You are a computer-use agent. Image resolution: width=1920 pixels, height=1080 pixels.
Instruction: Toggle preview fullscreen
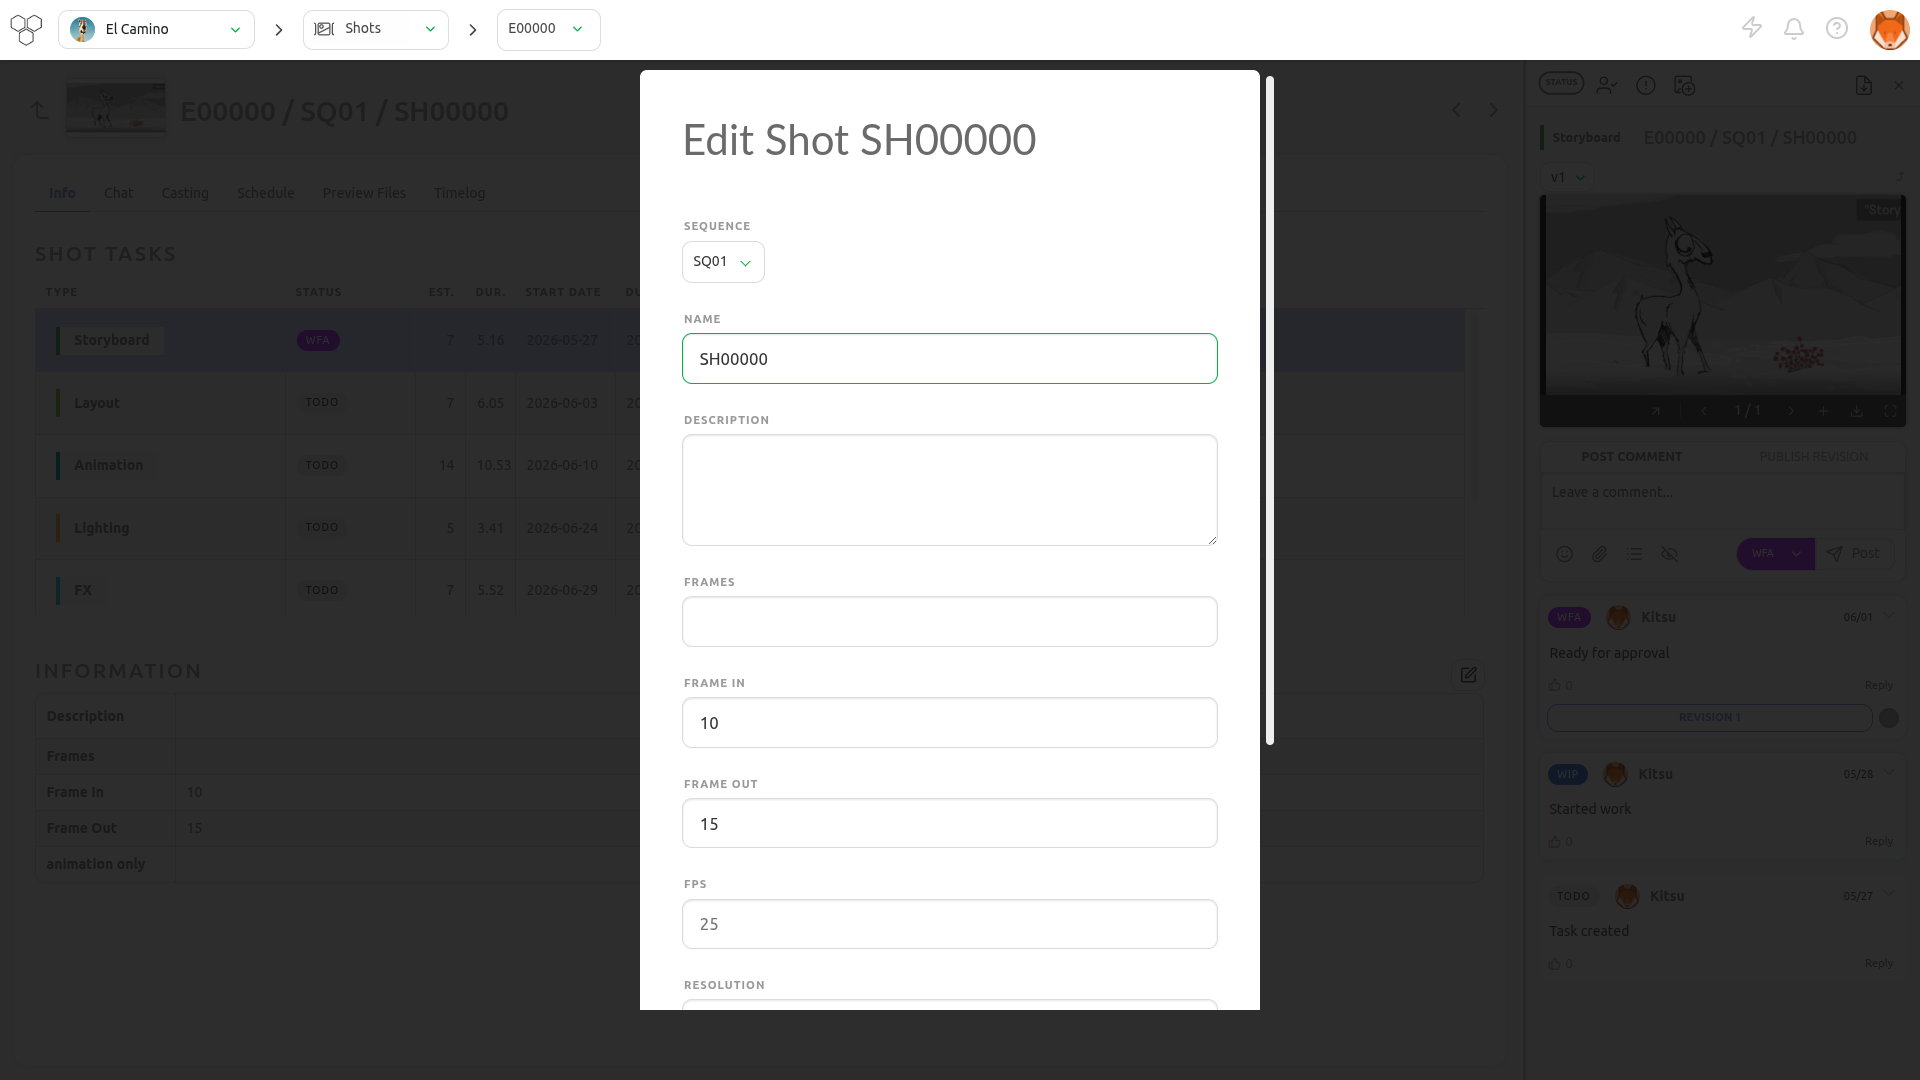point(1890,411)
